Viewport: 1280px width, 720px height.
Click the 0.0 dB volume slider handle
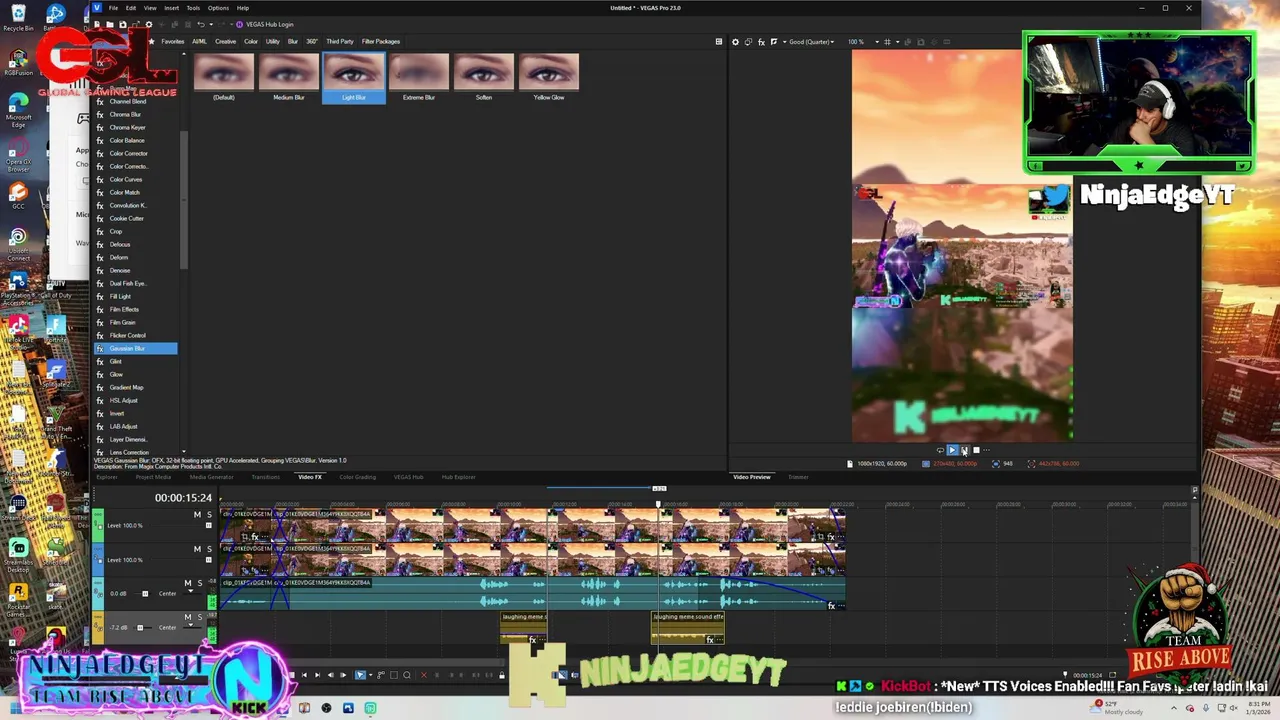pyautogui.click(x=145, y=594)
